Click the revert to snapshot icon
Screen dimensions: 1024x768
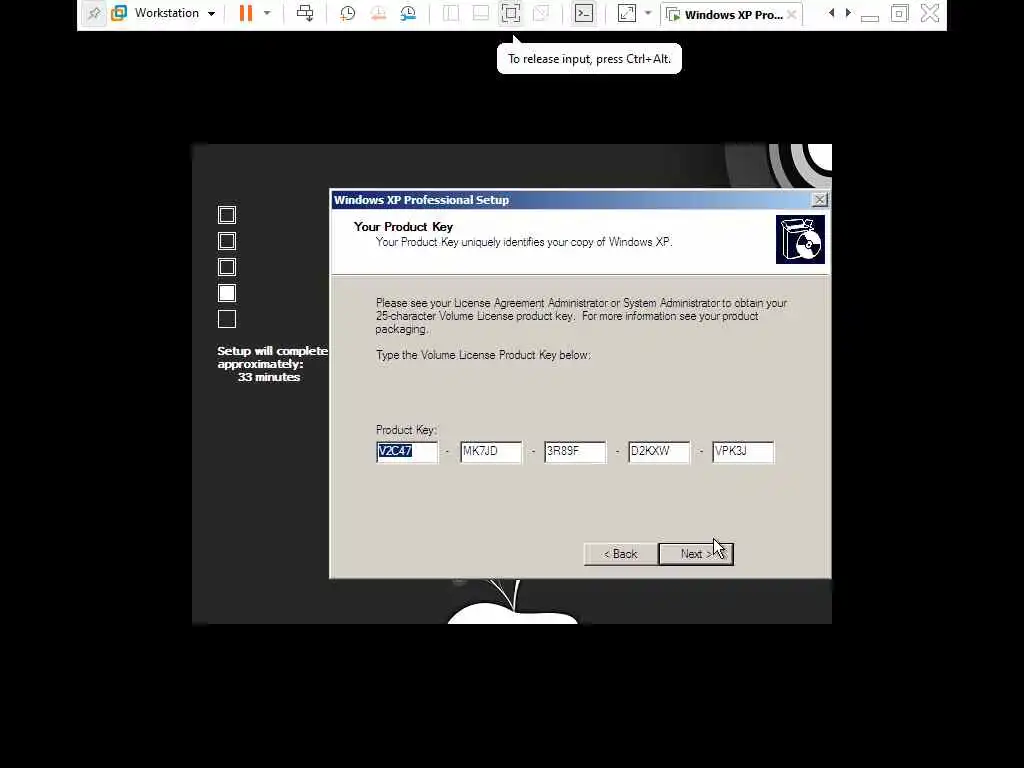[378, 13]
